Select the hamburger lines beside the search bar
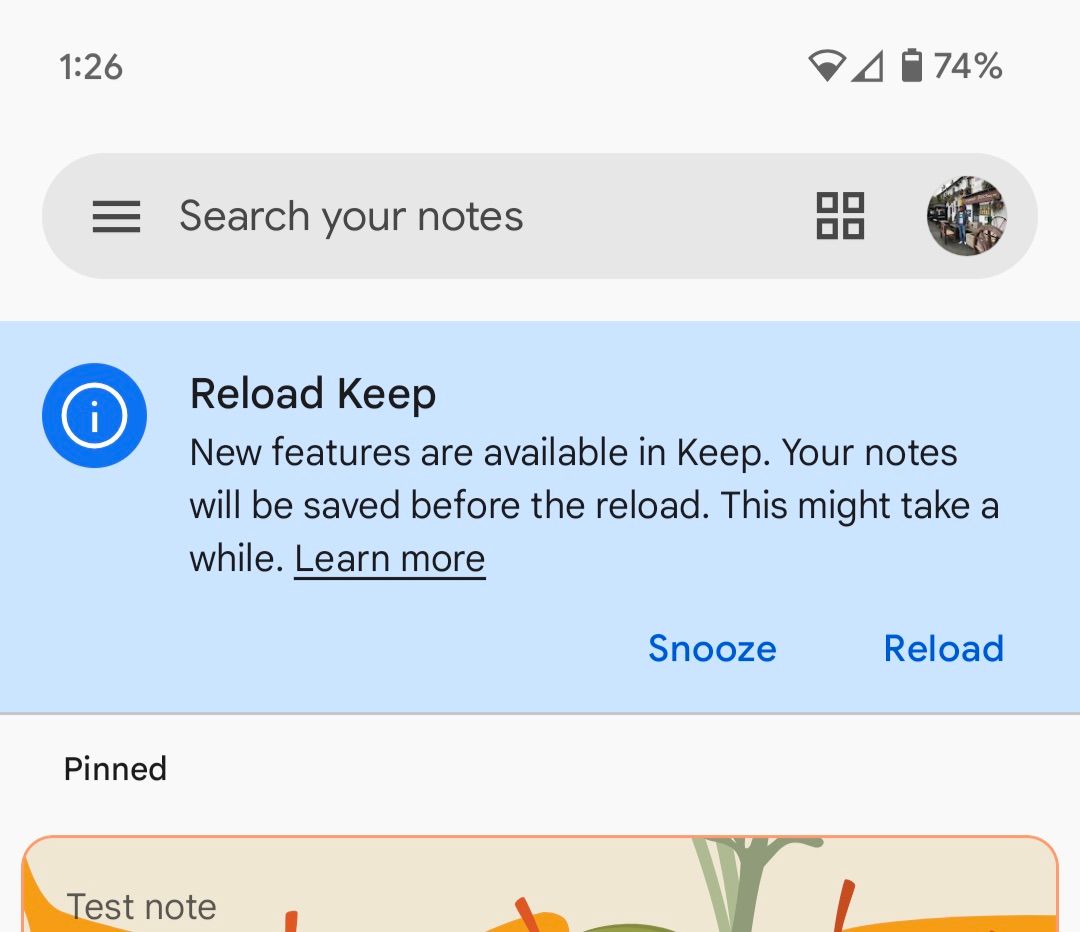The image size is (1080, 932). (116, 216)
